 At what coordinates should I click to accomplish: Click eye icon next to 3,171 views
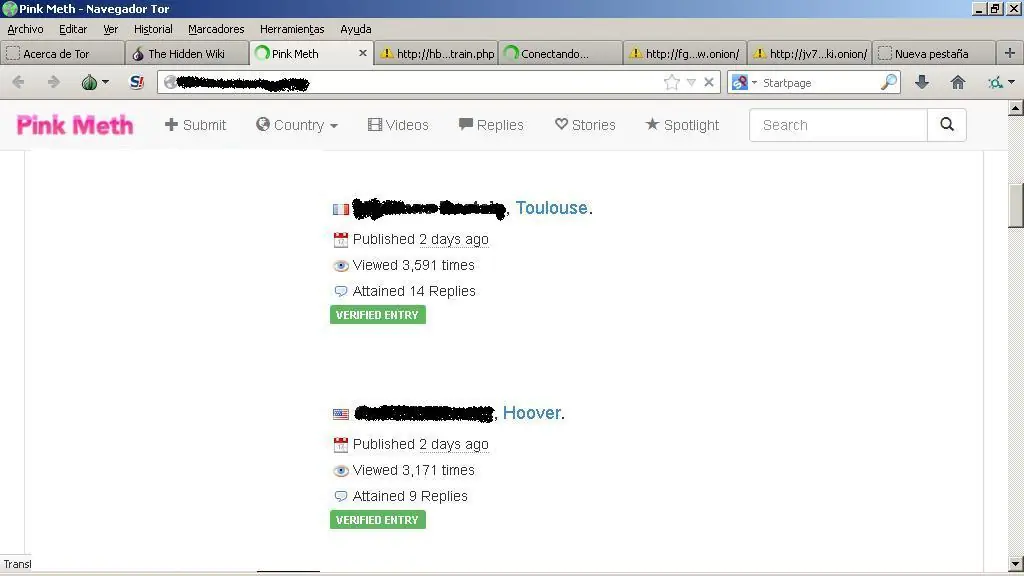click(341, 471)
